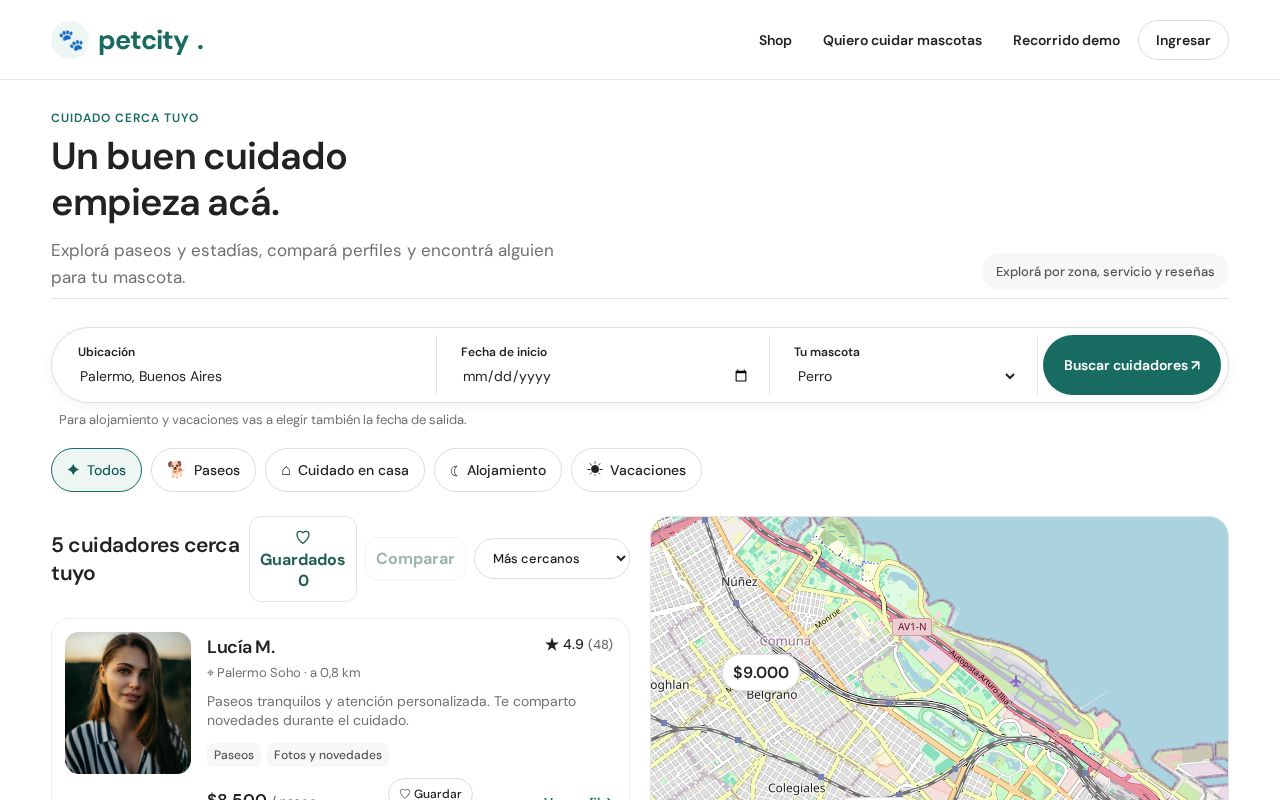1280x800 pixels.
Task: Start search with Buscar cuidadores
Action: (x=1132, y=365)
